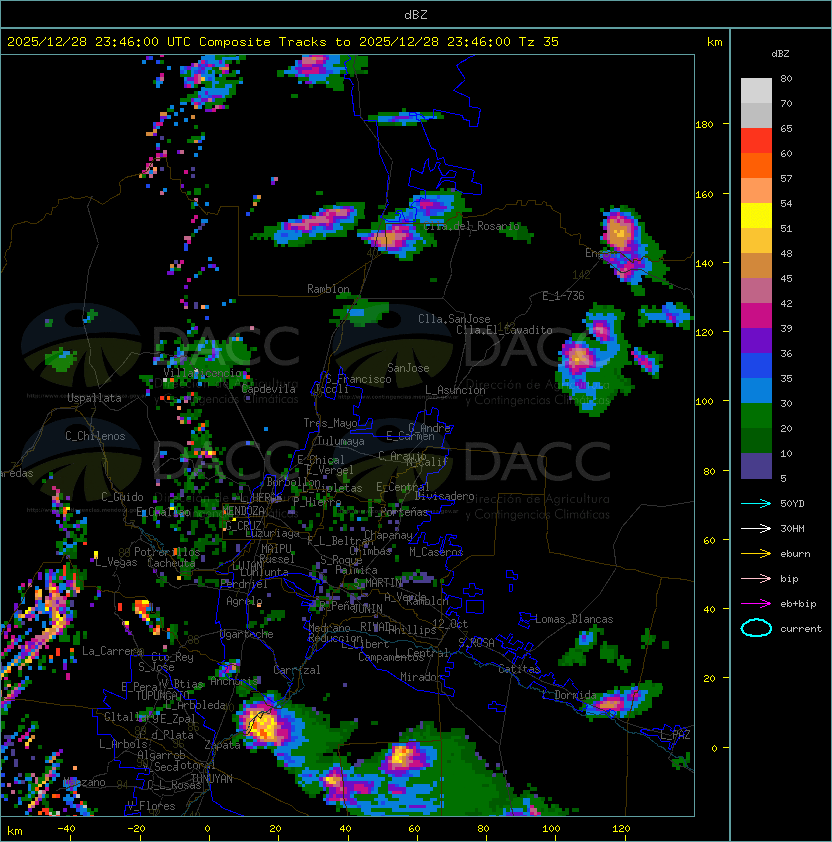Click the 'Catitas' place label
This screenshot has height=842, width=832.
tap(519, 669)
